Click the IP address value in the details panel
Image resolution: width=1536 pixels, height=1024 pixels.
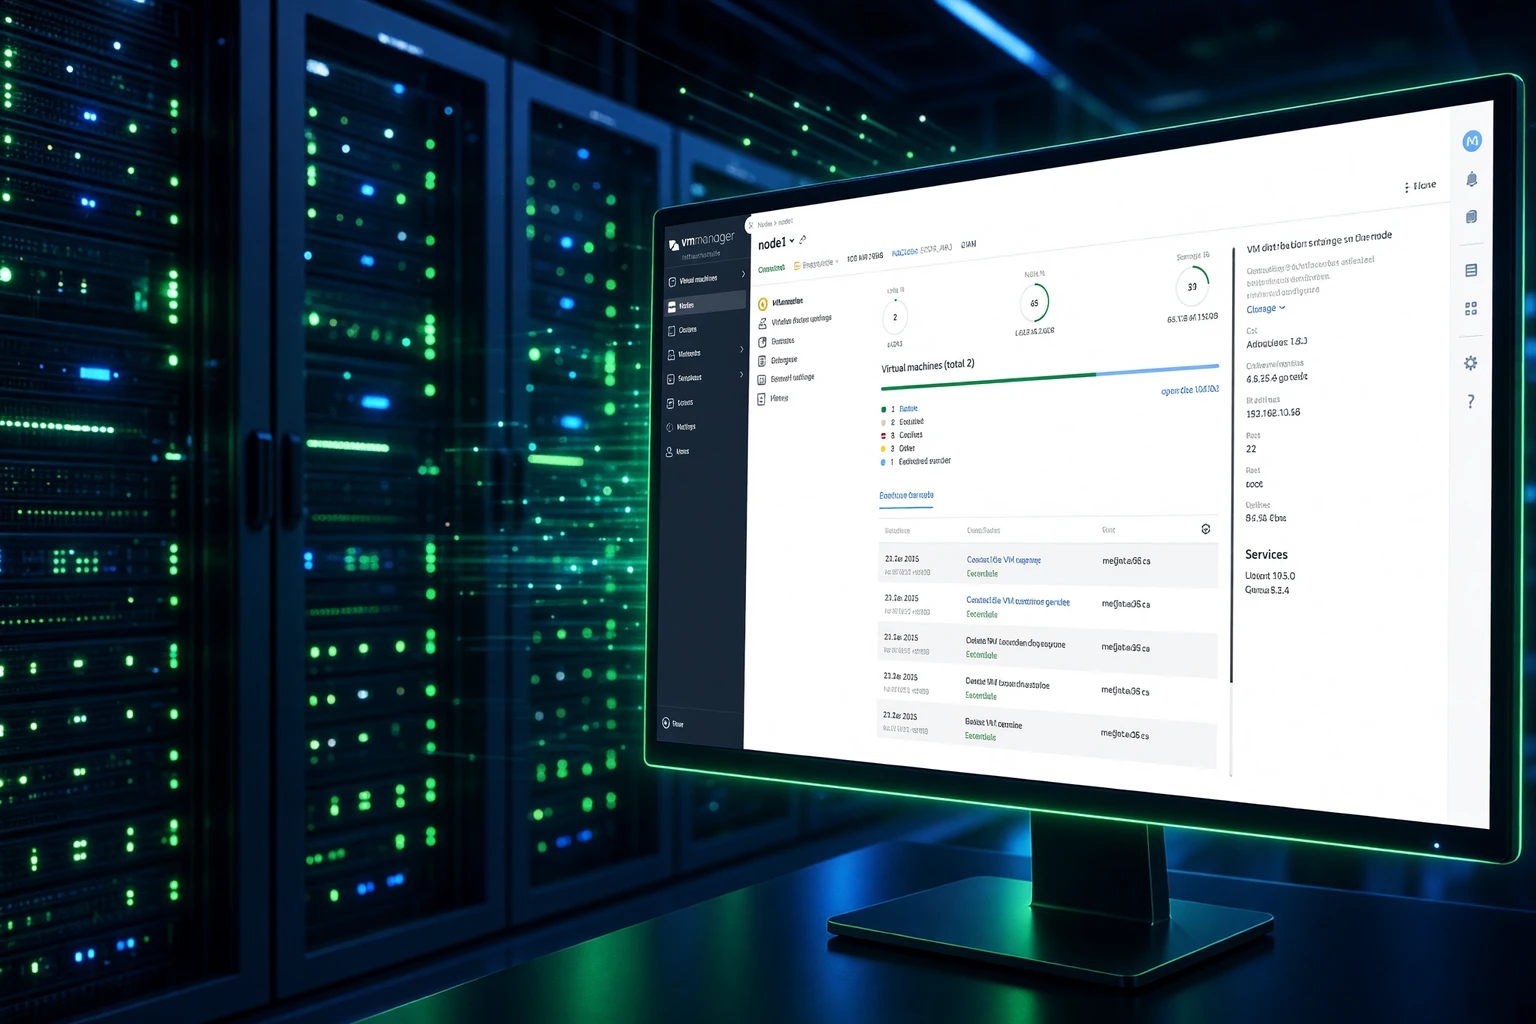[1273, 413]
